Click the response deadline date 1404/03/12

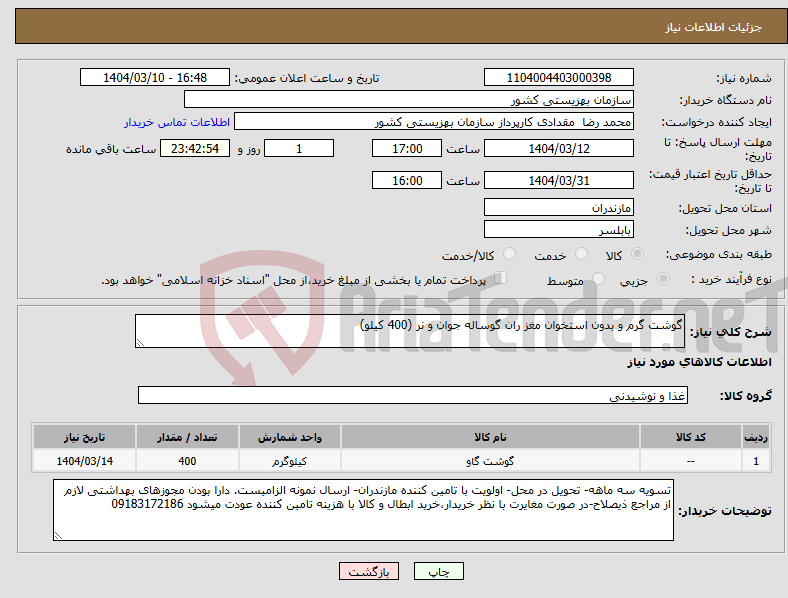[558, 148]
